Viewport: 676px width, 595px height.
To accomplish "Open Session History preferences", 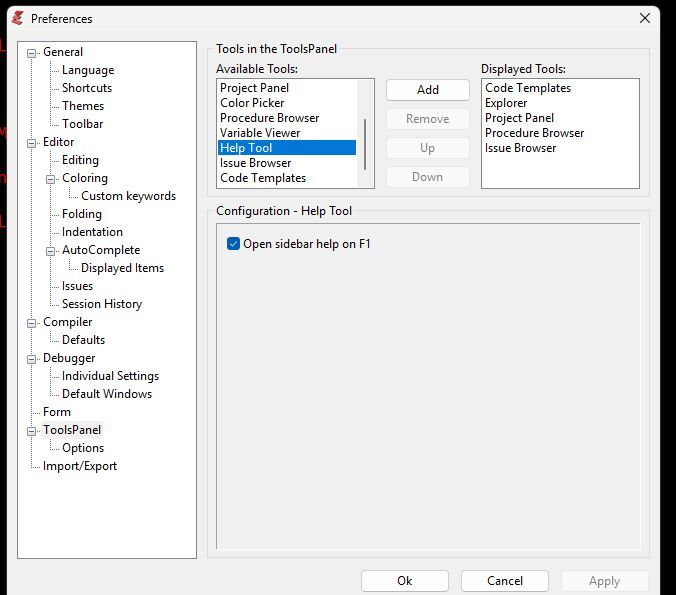I will coord(102,304).
